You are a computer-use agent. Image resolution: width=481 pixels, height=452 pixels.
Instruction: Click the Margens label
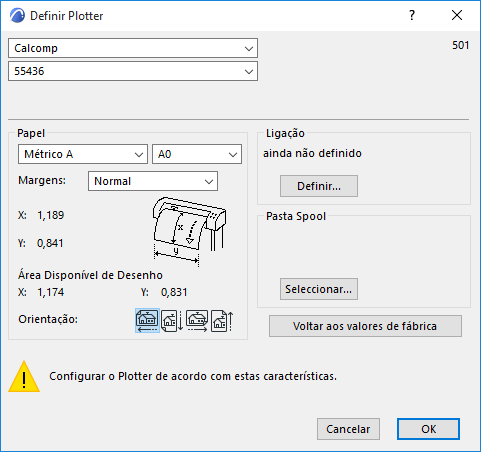(42, 180)
